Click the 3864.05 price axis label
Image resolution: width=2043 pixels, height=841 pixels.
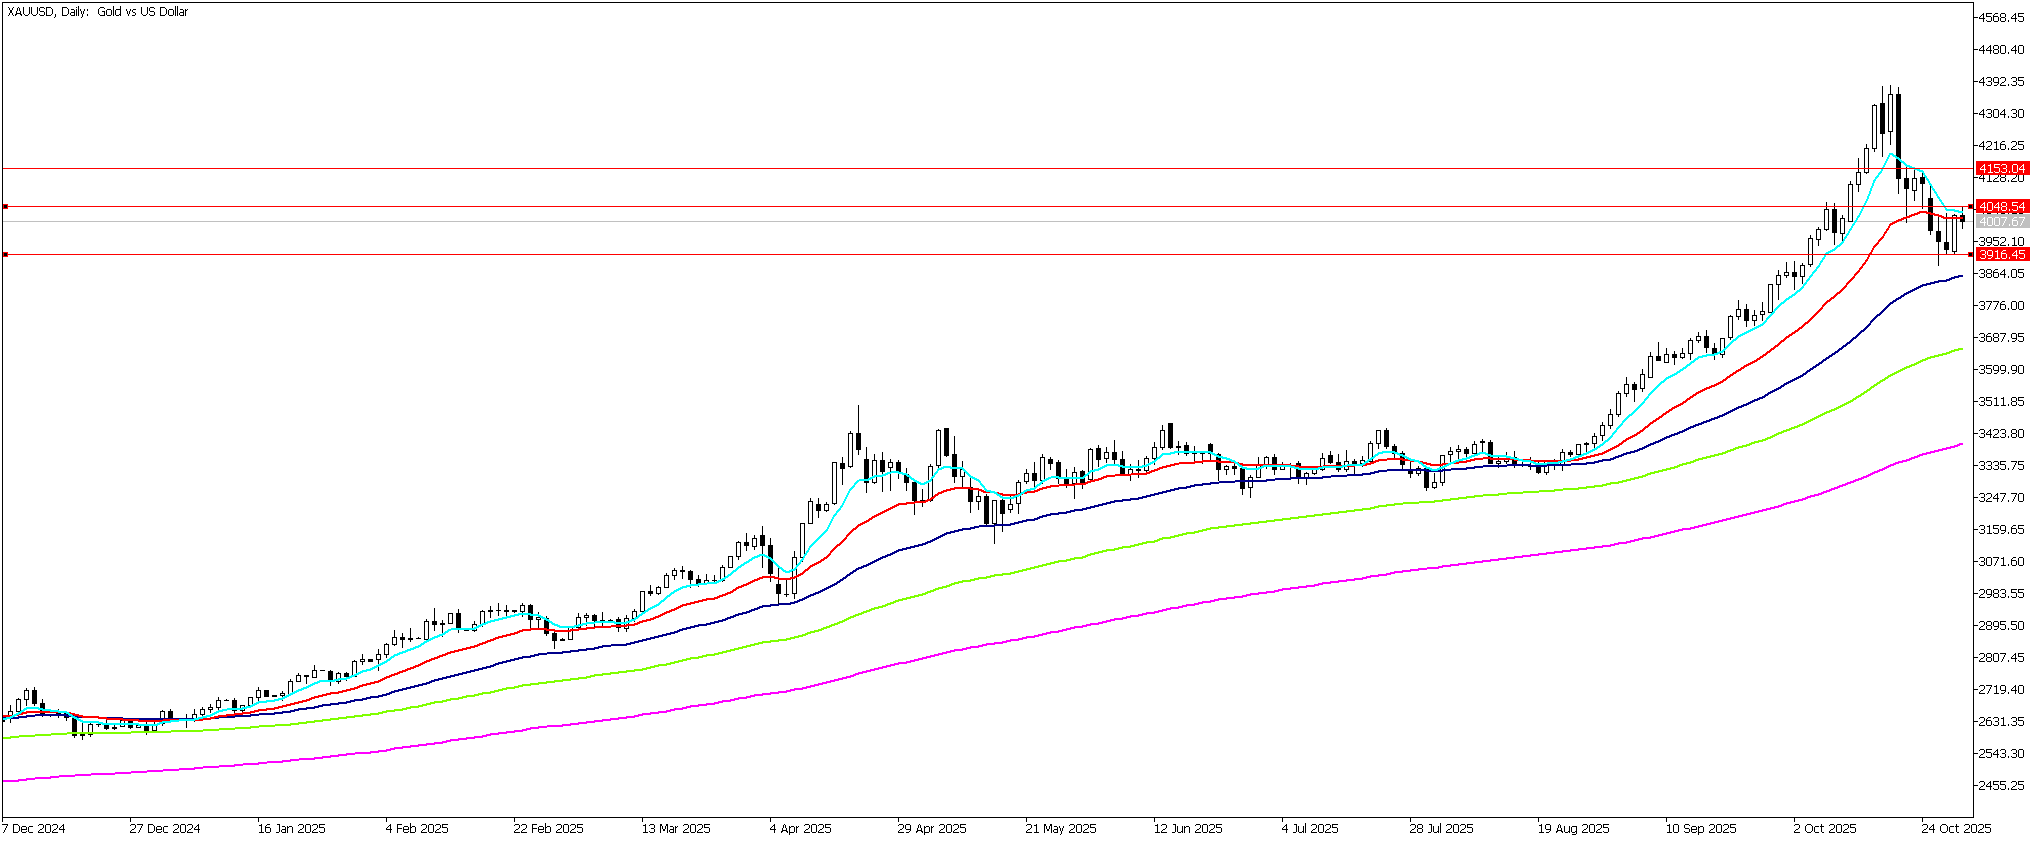2001,274
